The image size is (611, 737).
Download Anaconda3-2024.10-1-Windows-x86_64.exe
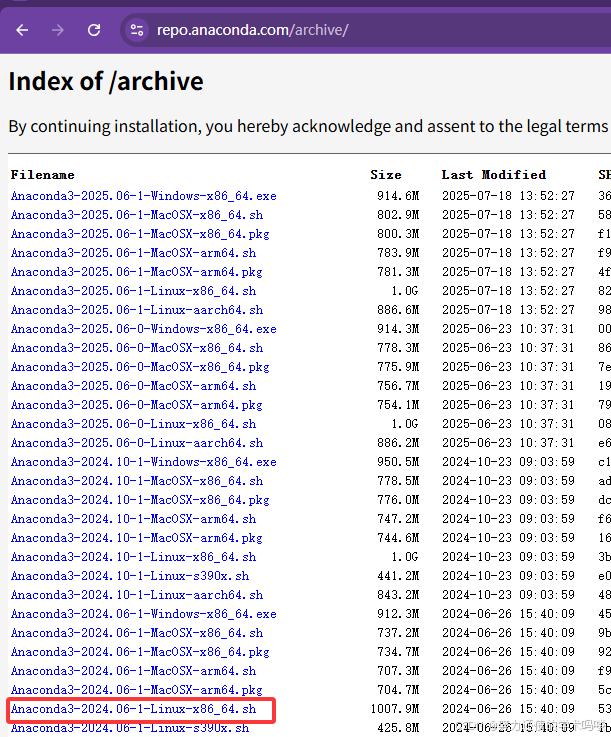coord(143,462)
